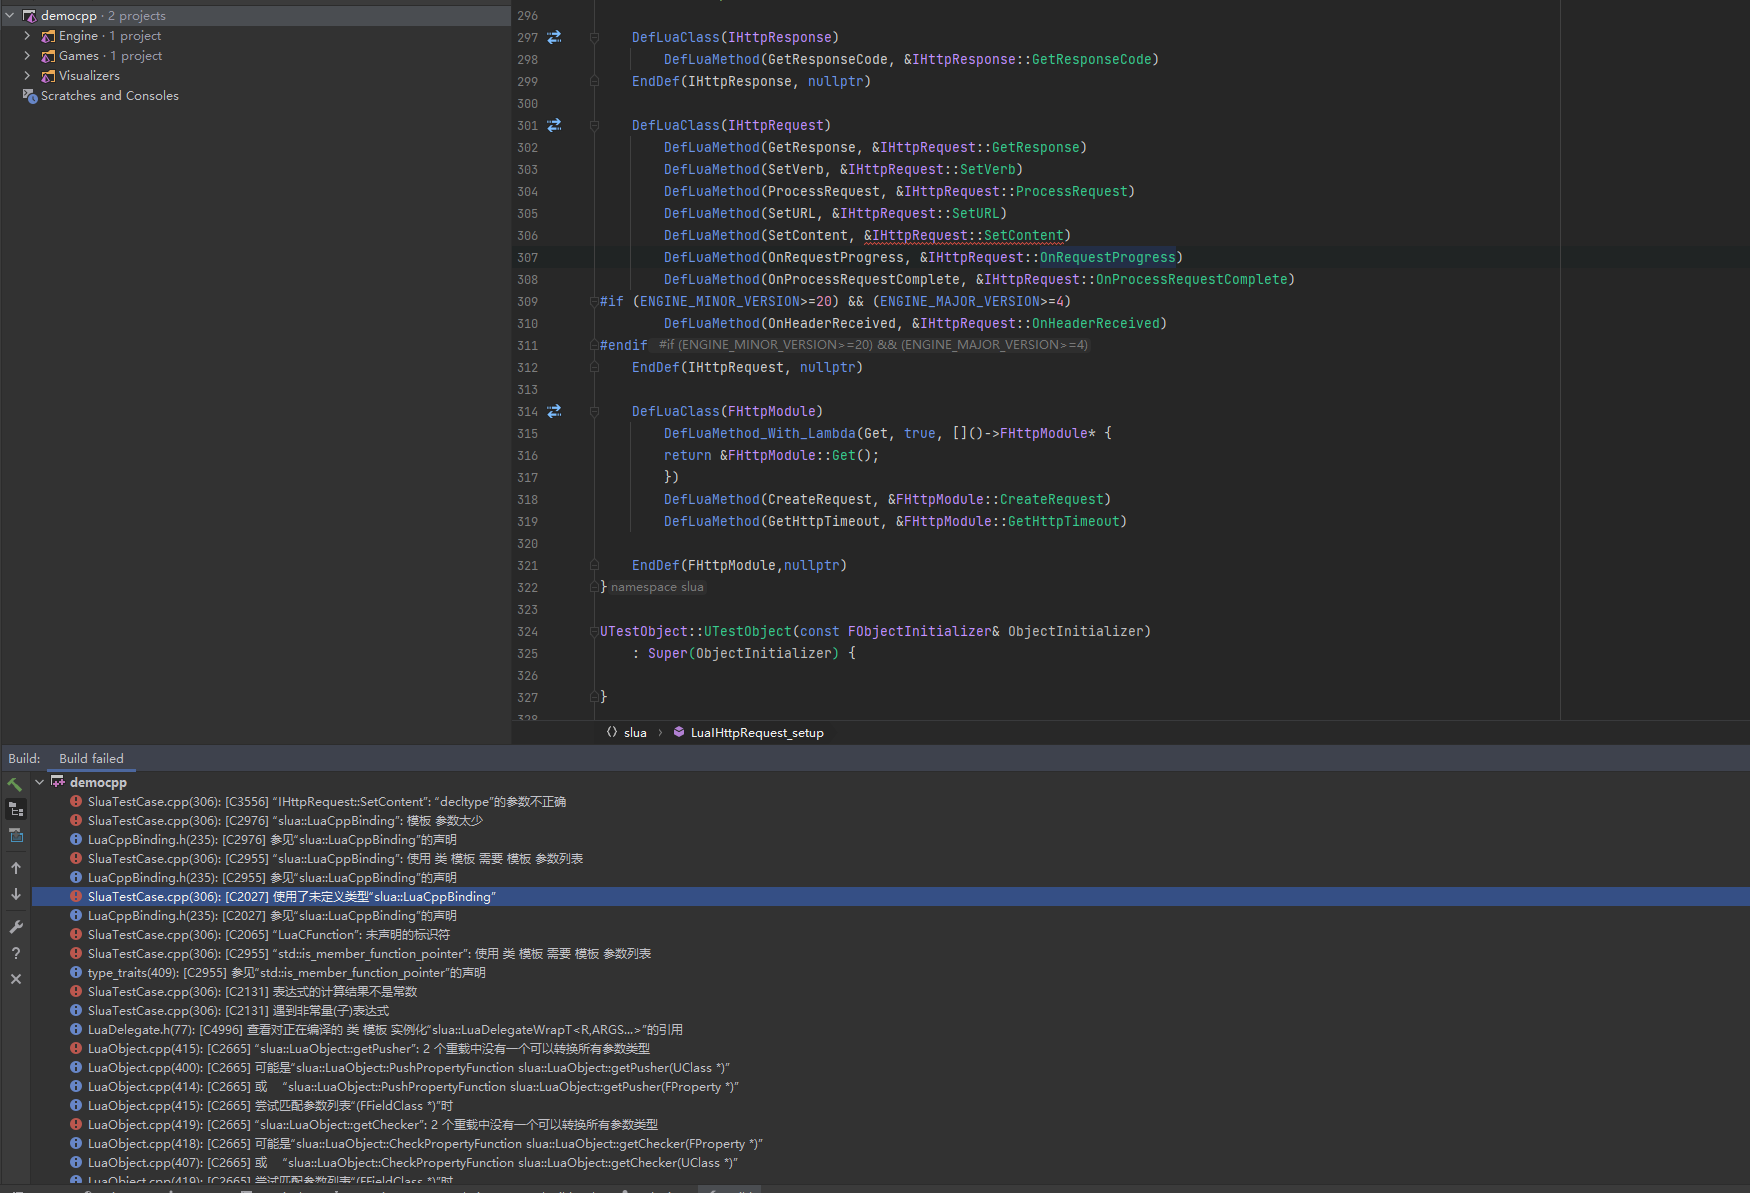Click Super(ObjectInitializer) on line 325
Image resolution: width=1750 pixels, height=1193 pixels.
pos(743,653)
